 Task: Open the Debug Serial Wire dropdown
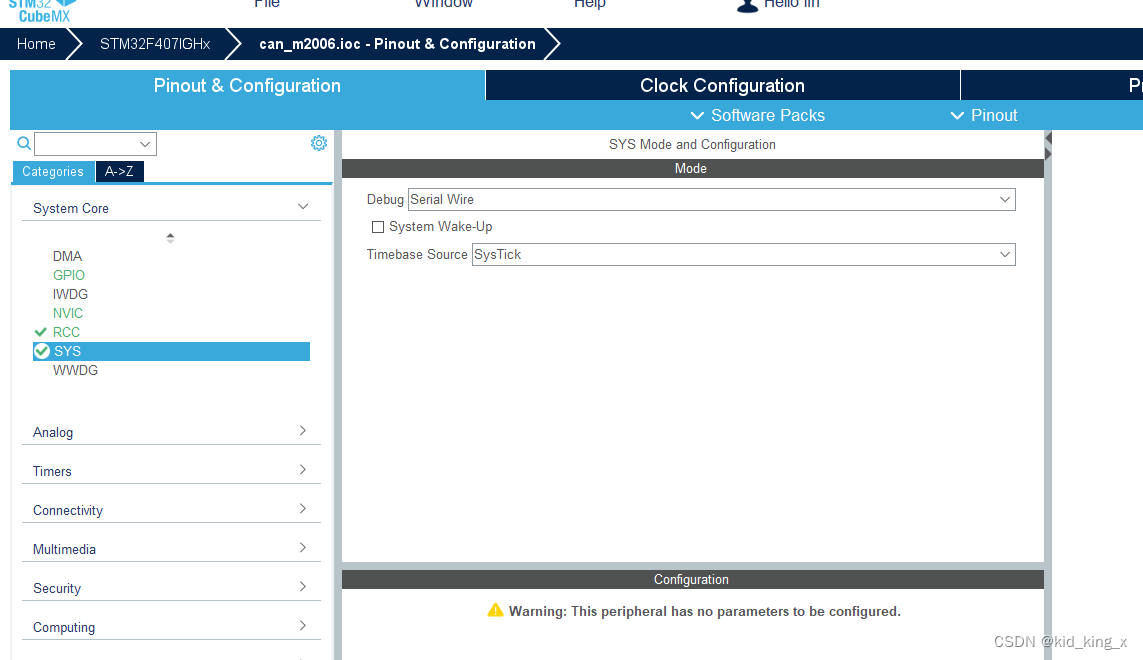click(x=711, y=199)
